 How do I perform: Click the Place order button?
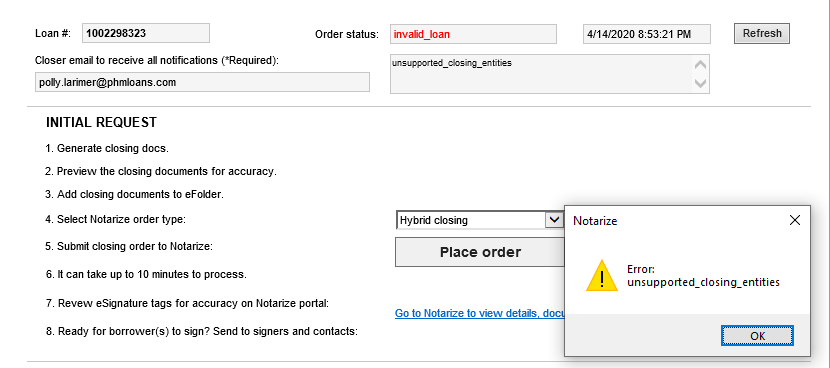(x=480, y=252)
